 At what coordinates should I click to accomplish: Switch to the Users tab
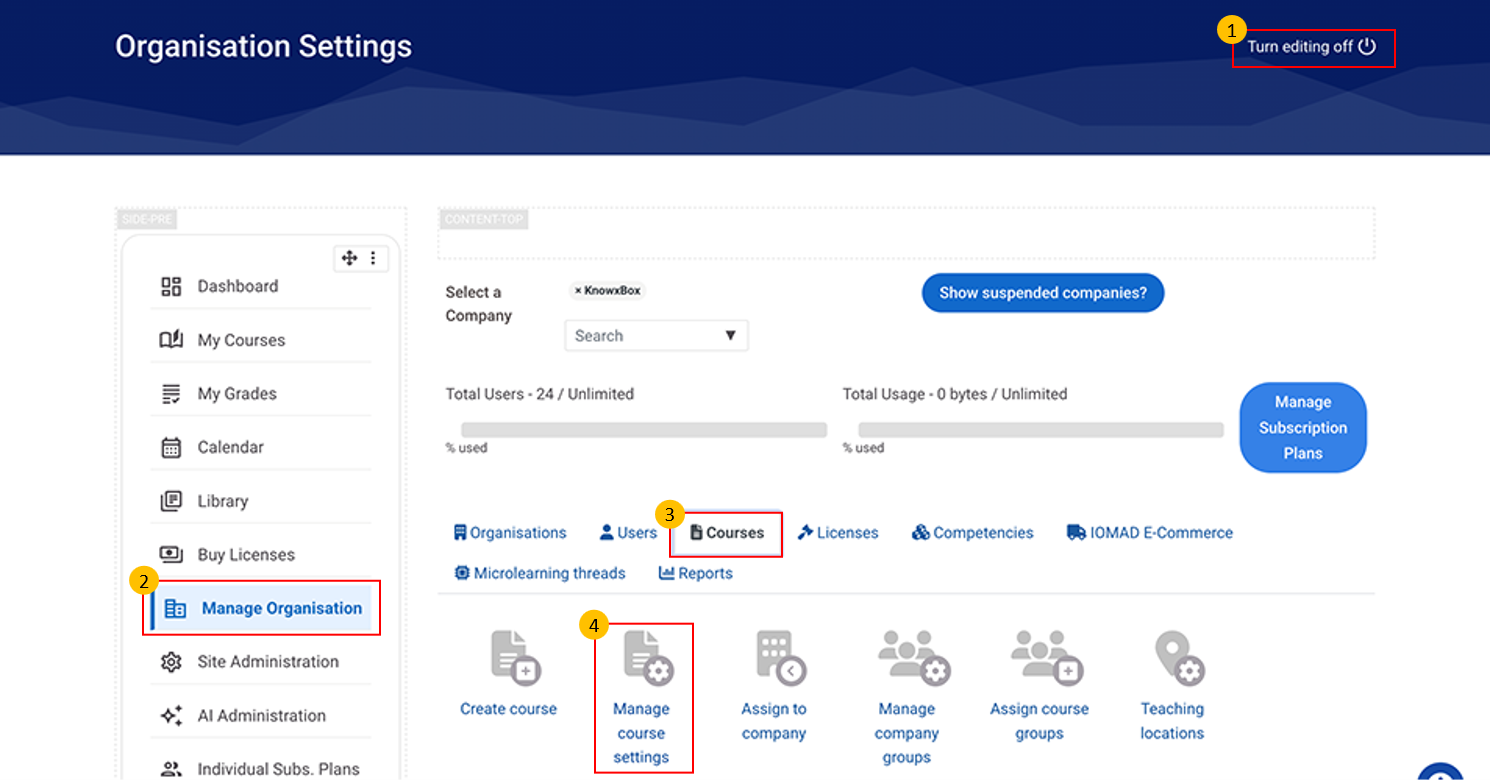pyautogui.click(x=628, y=533)
